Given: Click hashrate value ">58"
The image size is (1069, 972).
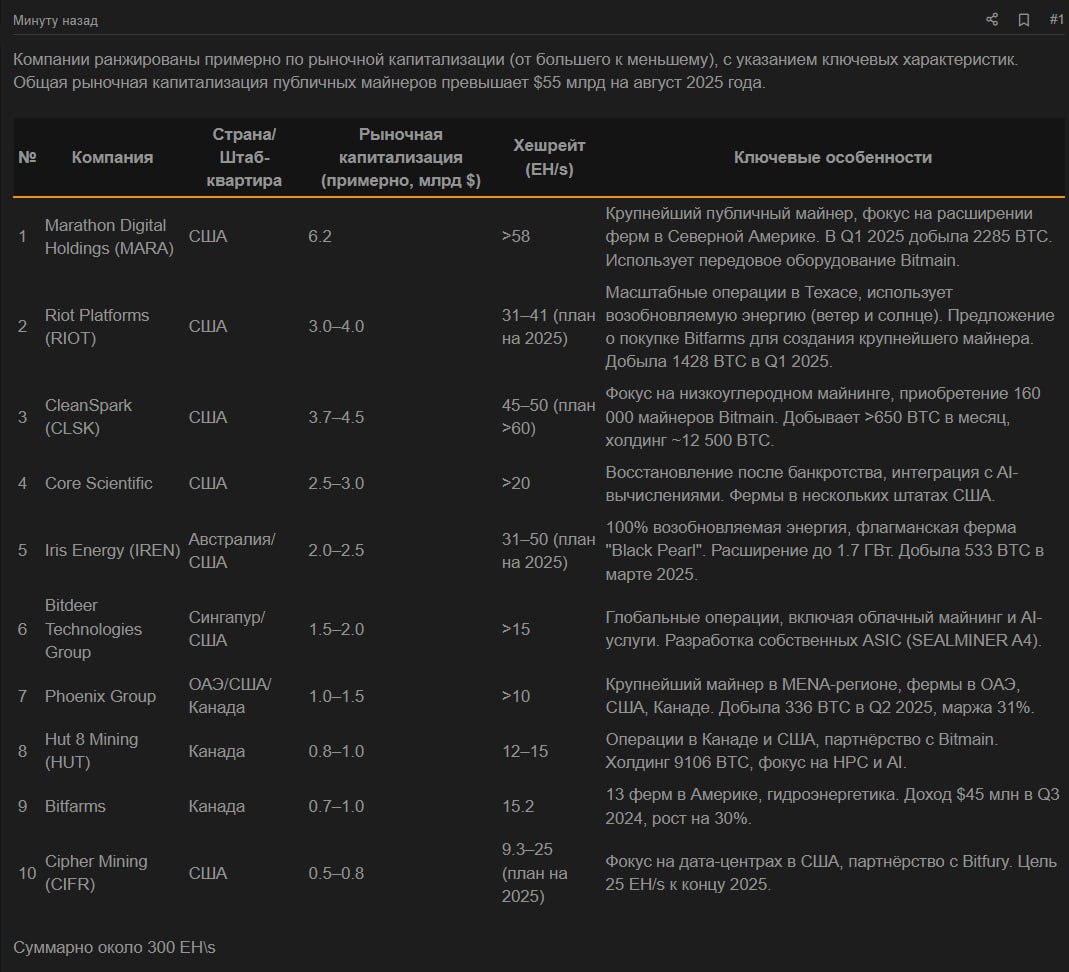Looking at the screenshot, I should point(515,237).
